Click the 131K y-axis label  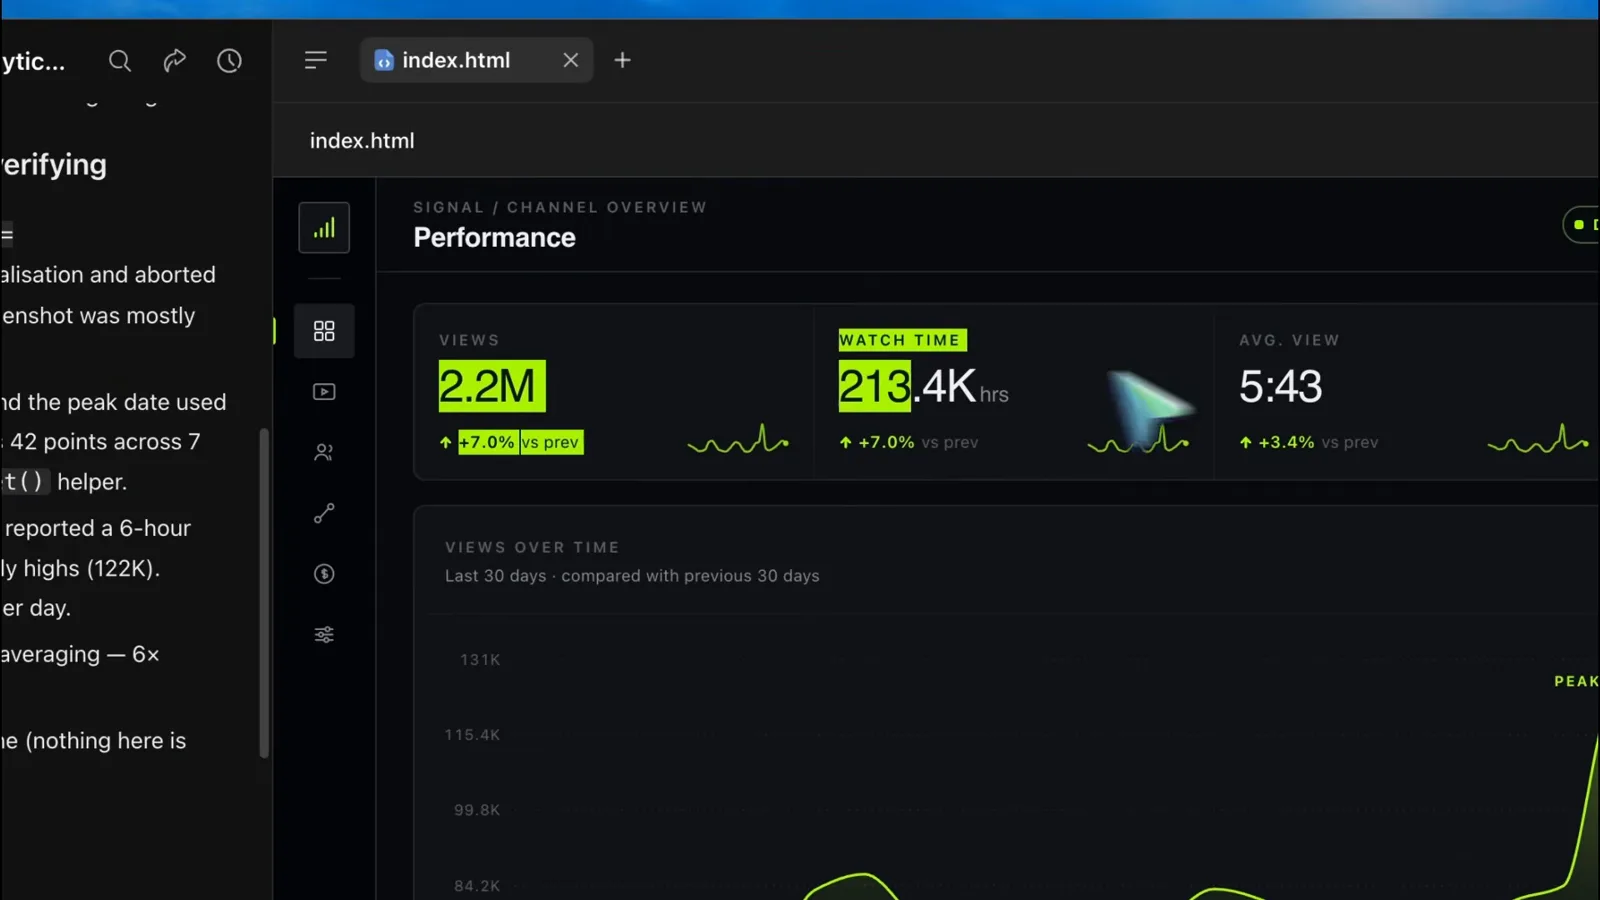[x=481, y=660]
